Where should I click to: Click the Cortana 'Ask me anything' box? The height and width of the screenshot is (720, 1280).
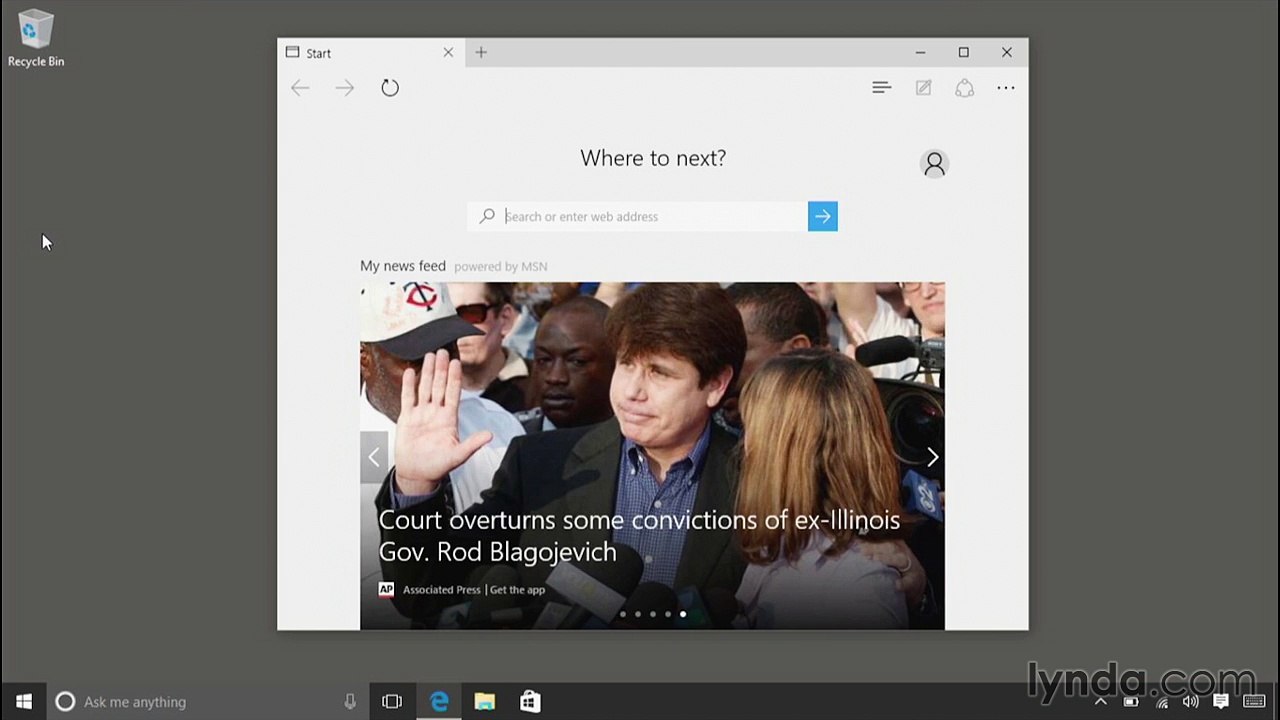click(207, 702)
